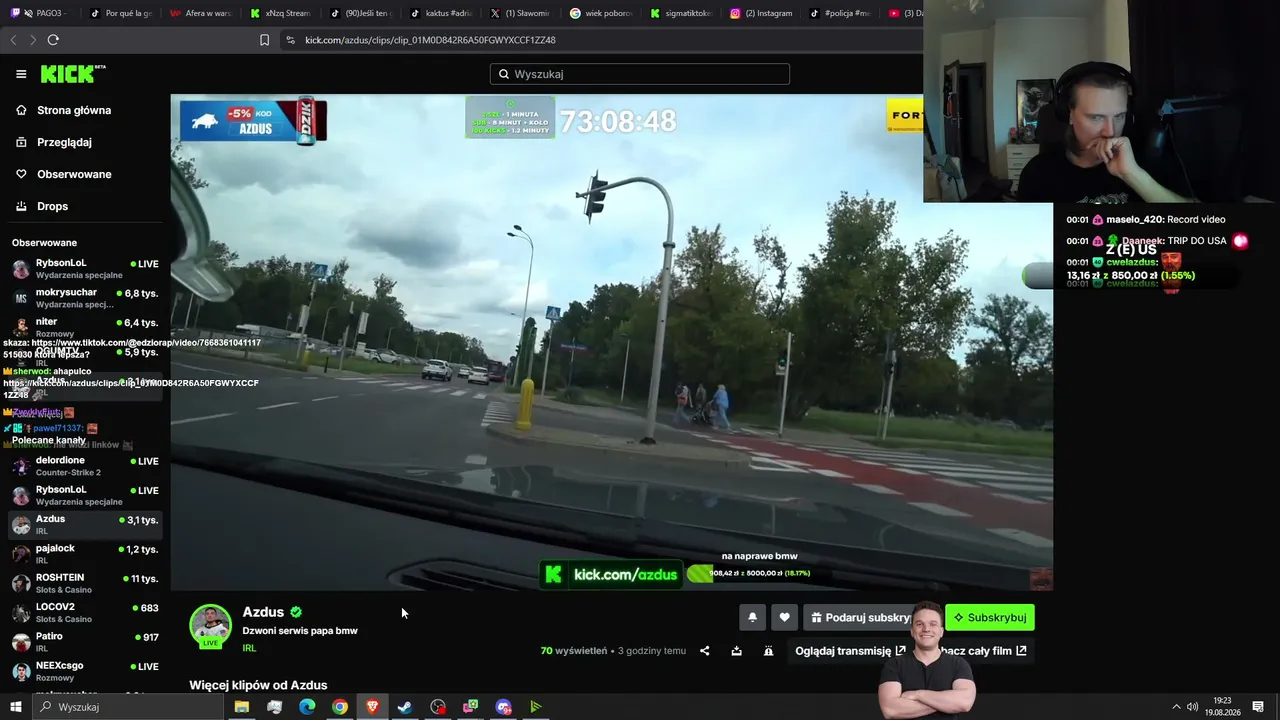
Task: Click the video clip player
Action: (x=612, y=342)
